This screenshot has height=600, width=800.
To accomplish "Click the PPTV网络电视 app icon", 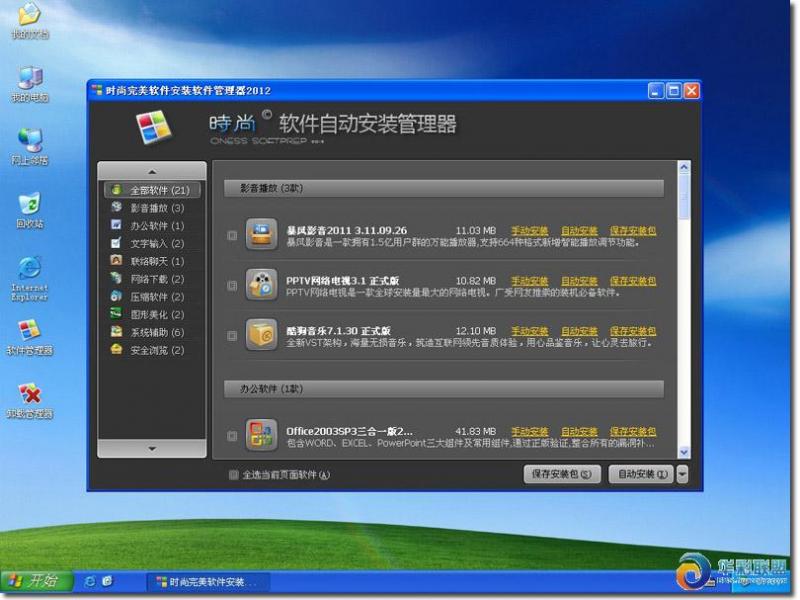I will (262, 285).
